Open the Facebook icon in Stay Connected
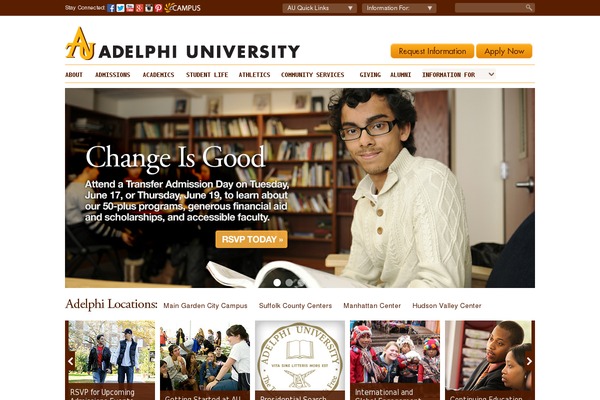This screenshot has width=600, height=400. point(111,8)
